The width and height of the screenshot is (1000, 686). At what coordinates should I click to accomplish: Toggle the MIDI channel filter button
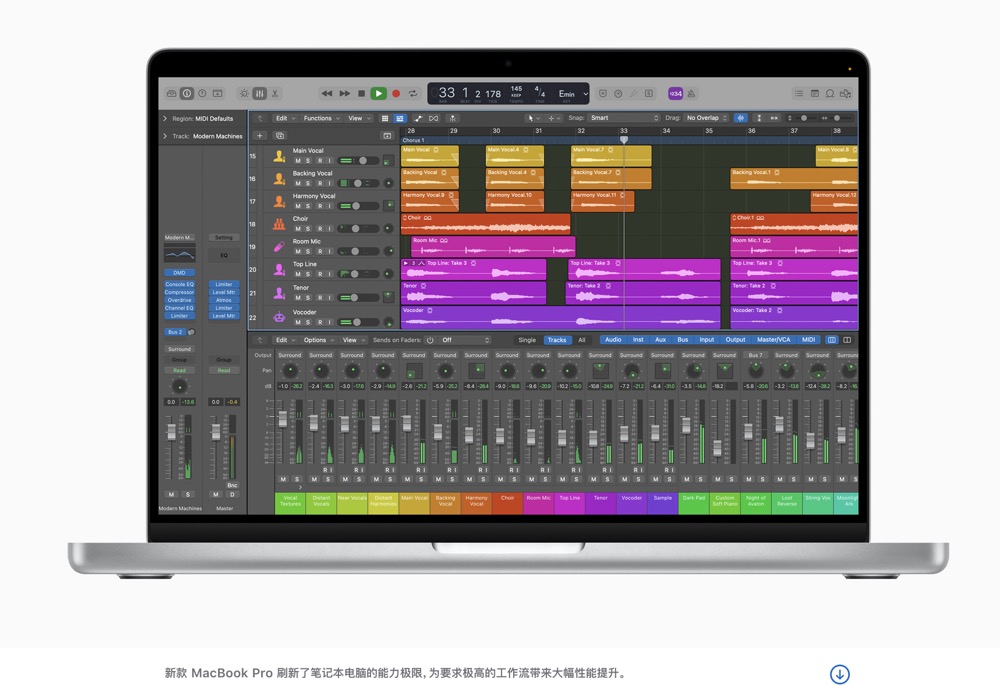(809, 340)
